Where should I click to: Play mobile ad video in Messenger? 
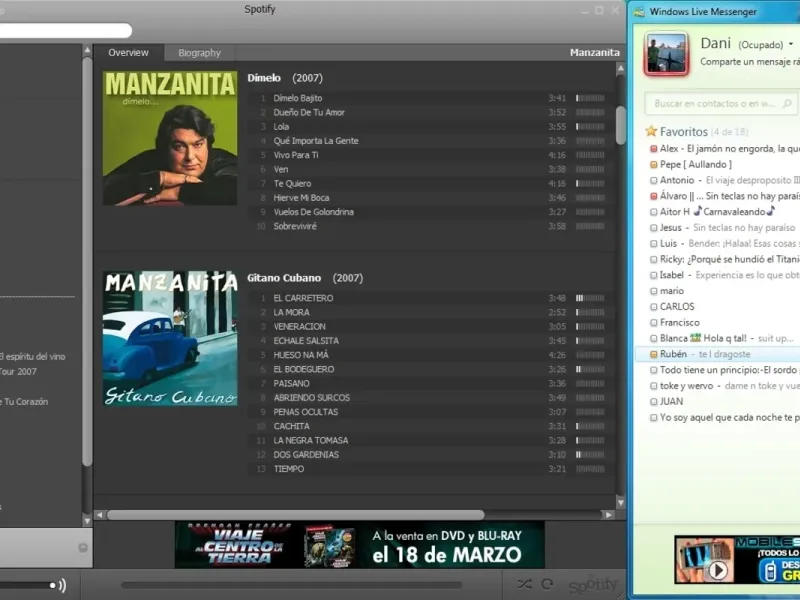point(718,569)
